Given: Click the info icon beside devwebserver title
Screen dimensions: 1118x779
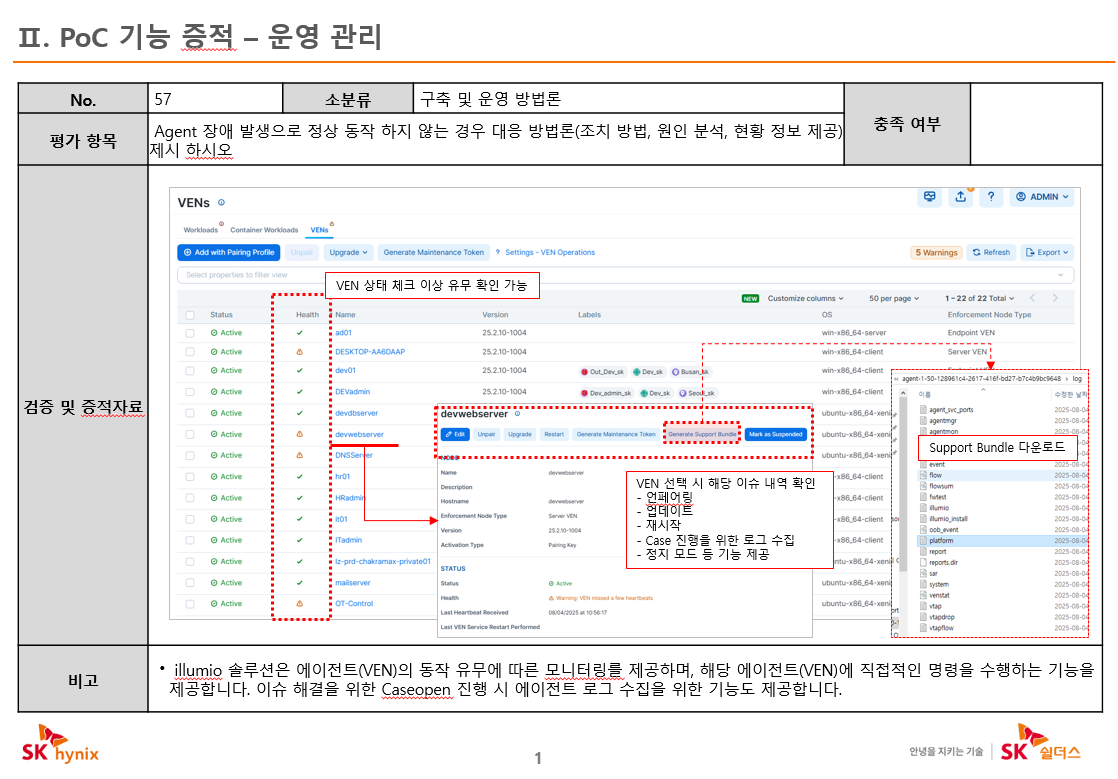Looking at the screenshot, I should 518,413.
